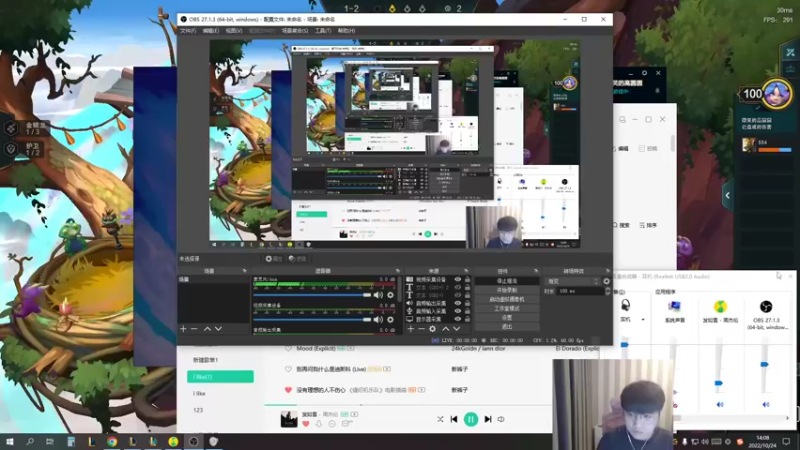Skip to the next track in music player

coord(488,419)
